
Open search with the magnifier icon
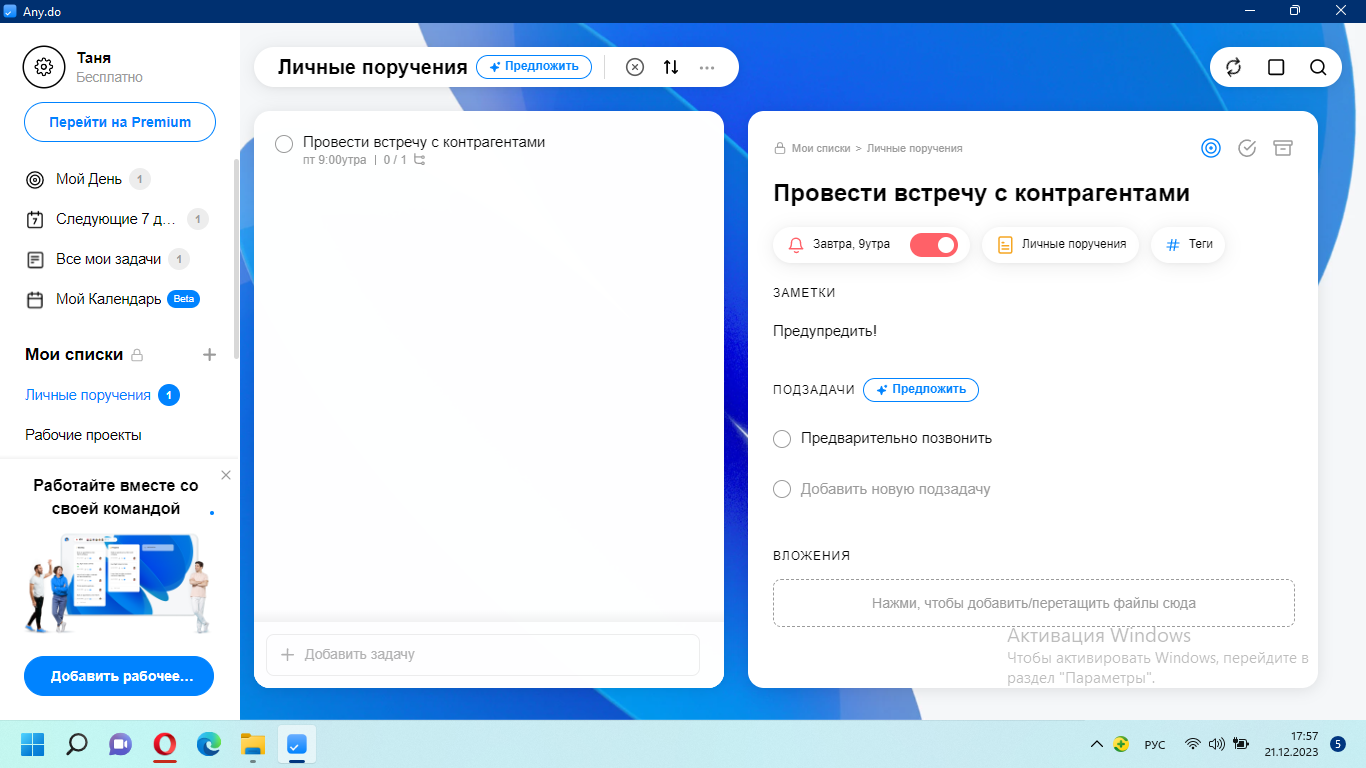pos(1318,67)
